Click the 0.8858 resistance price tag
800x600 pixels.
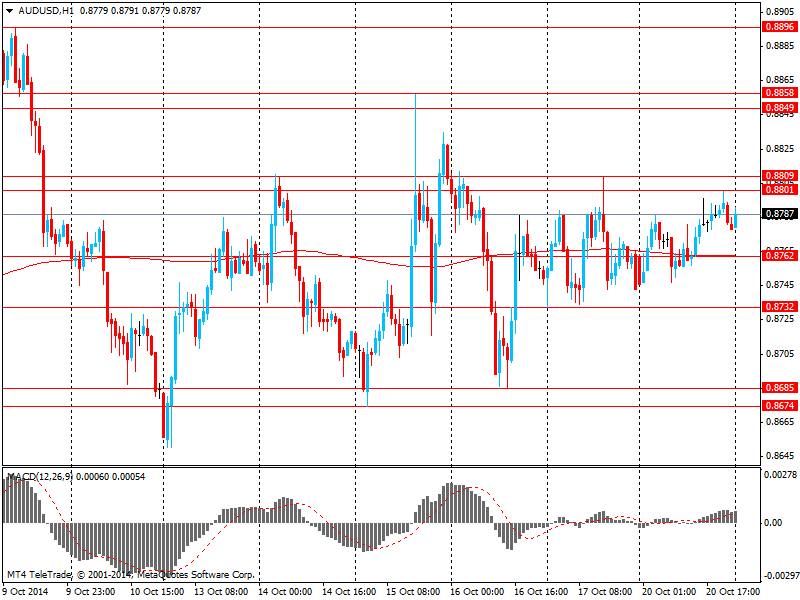point(779,92)
